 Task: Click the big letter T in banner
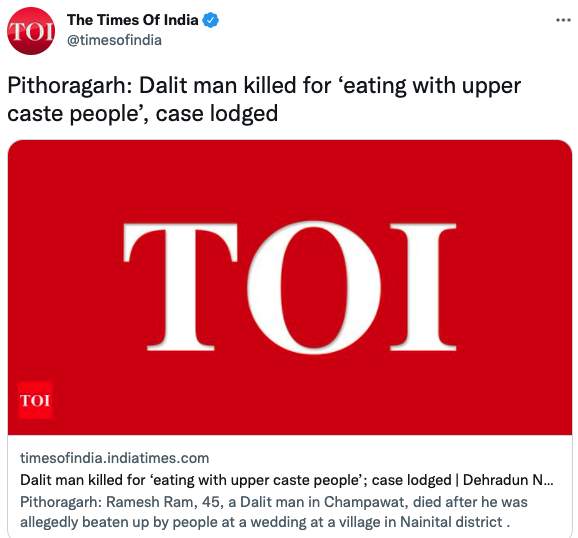180,287
